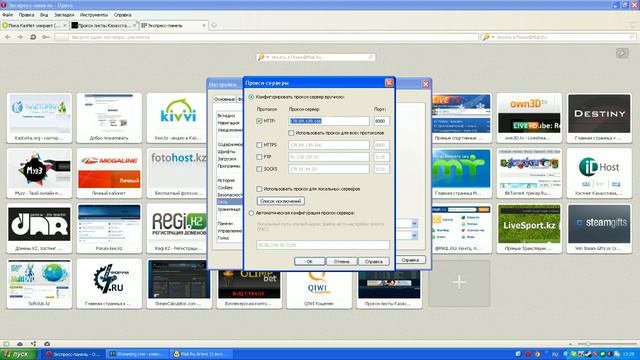Open the Закладки menu

tap(64, 15)
